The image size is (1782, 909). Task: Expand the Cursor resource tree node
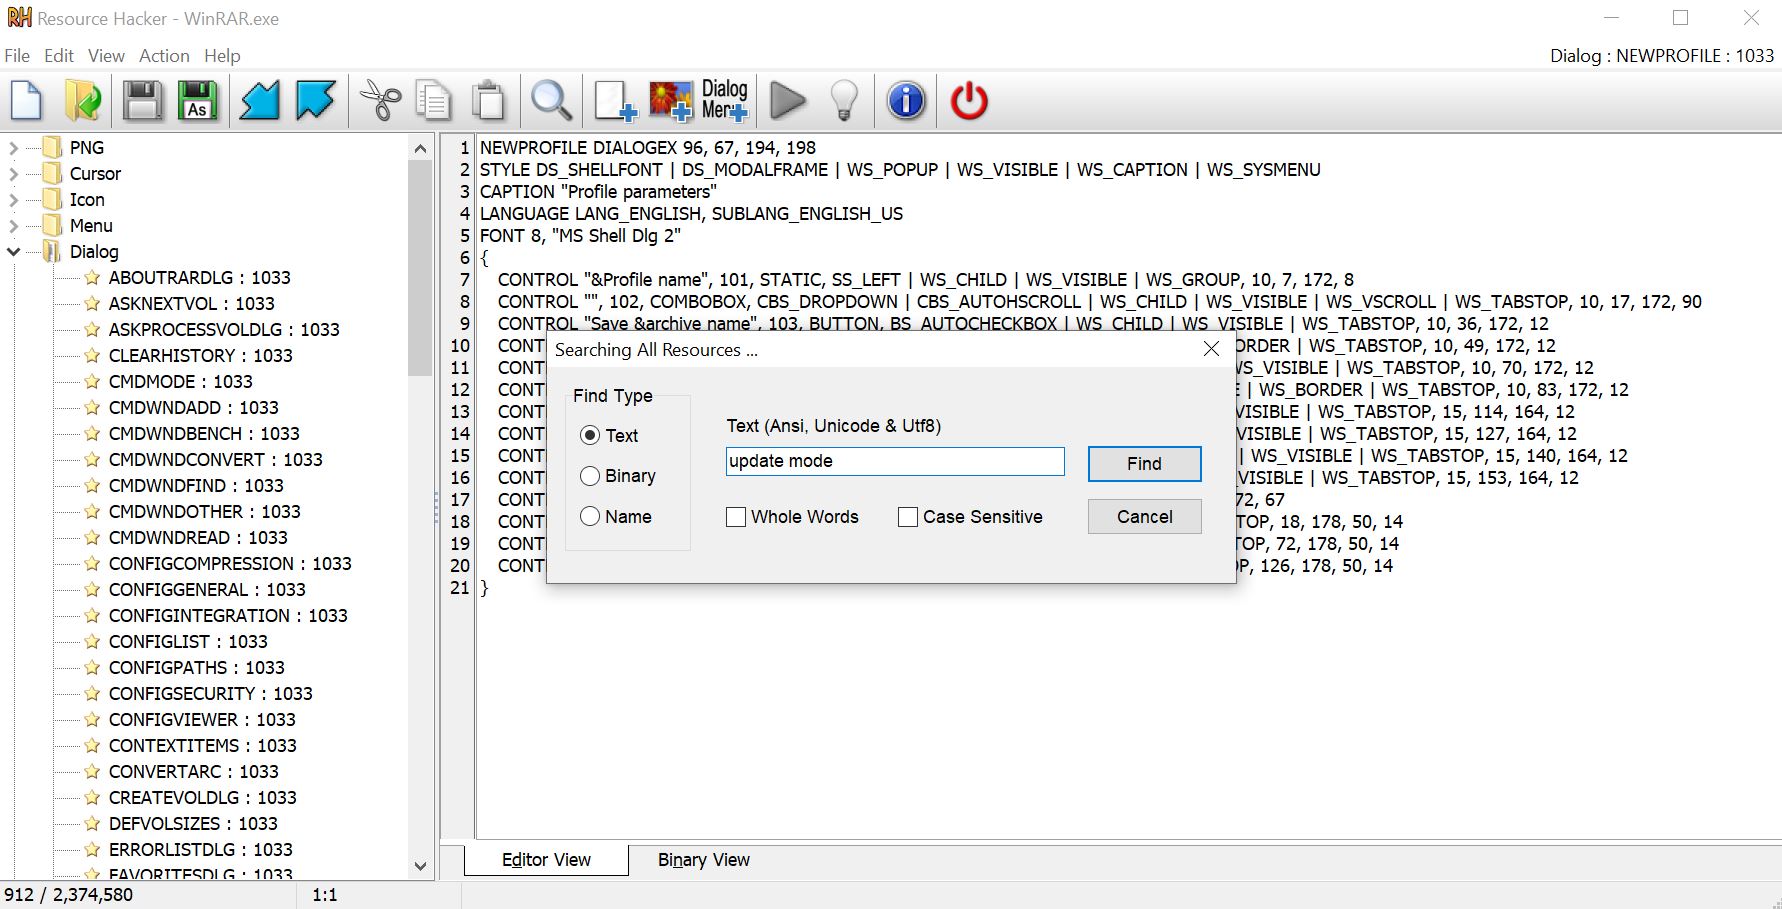(x=13, y=173)
